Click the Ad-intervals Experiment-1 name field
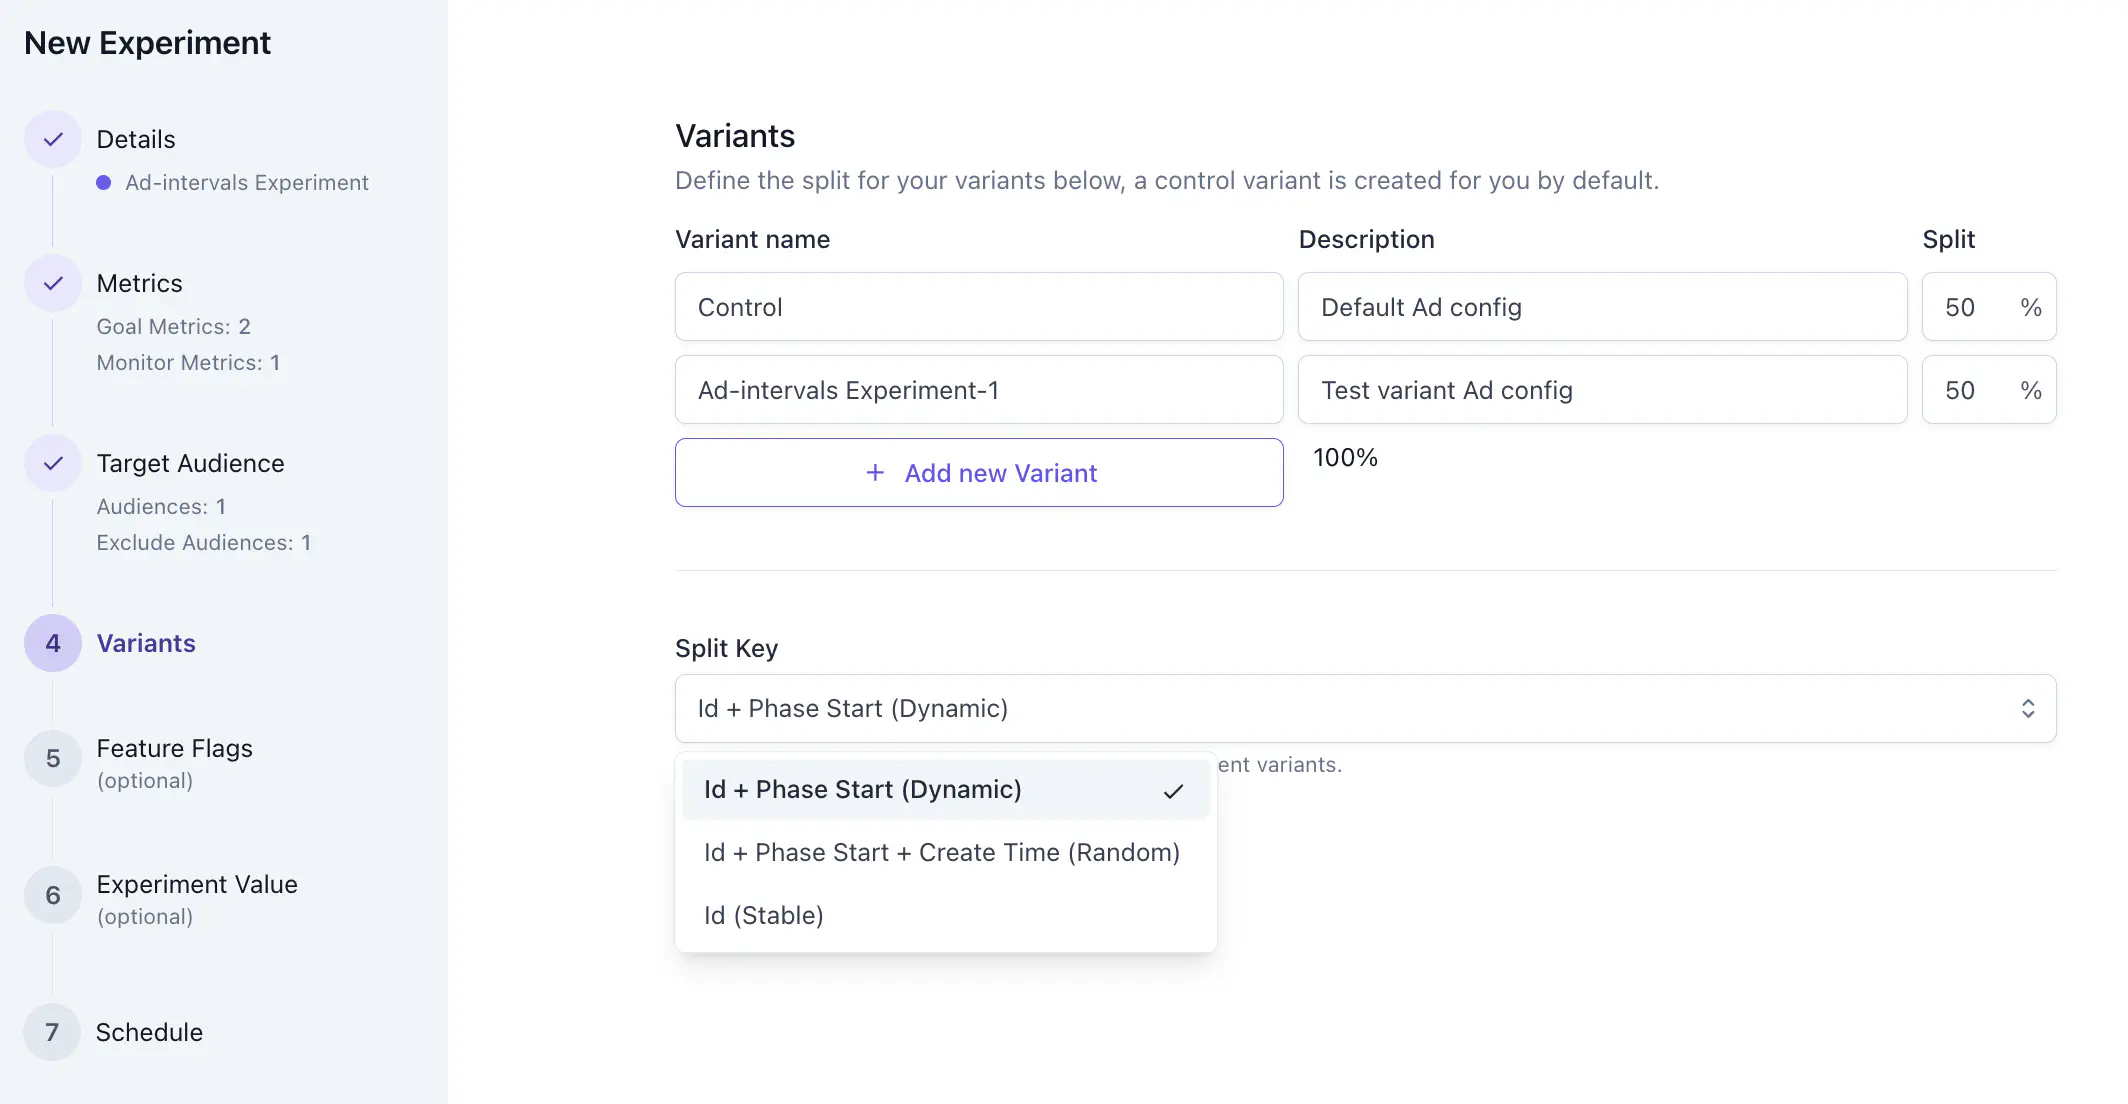Viewport: 2128px width, 1104px height. tap(979, 389)
